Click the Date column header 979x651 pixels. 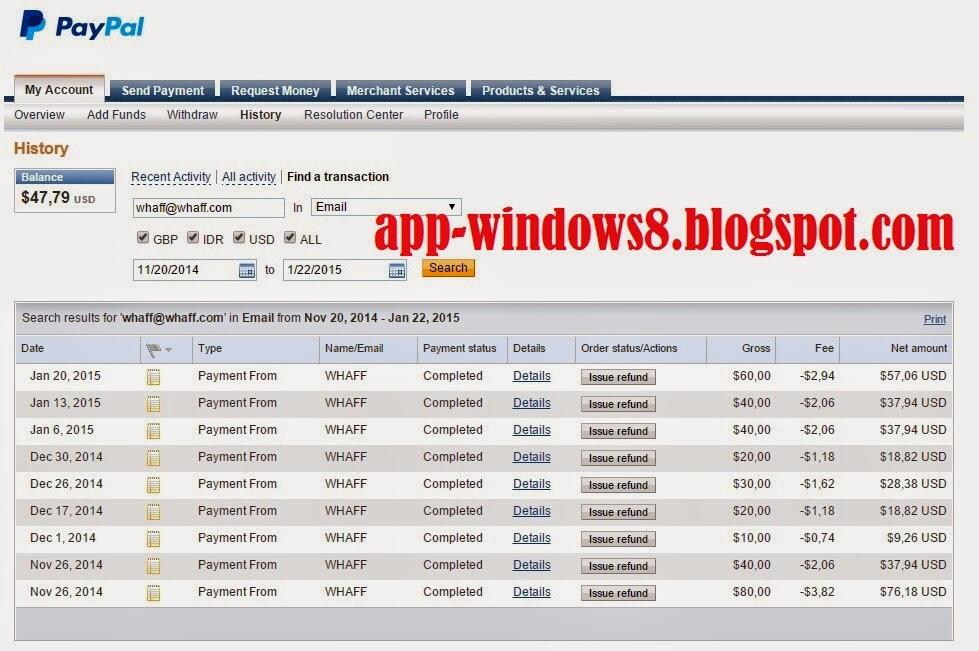[x=32, y=348]
